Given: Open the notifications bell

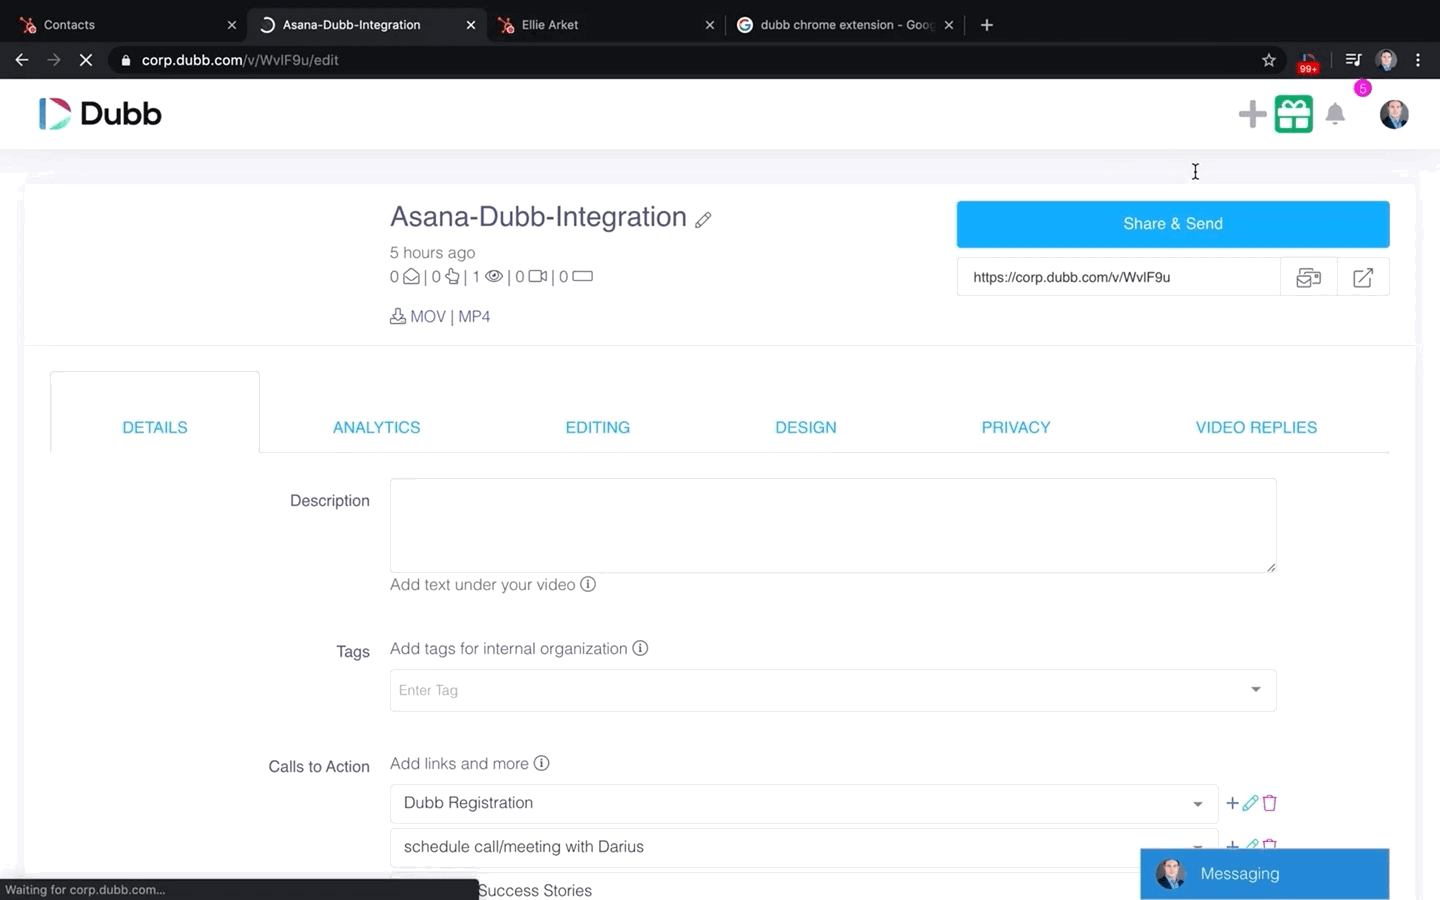Looking at the screenshot, I should pos(1335,114).
